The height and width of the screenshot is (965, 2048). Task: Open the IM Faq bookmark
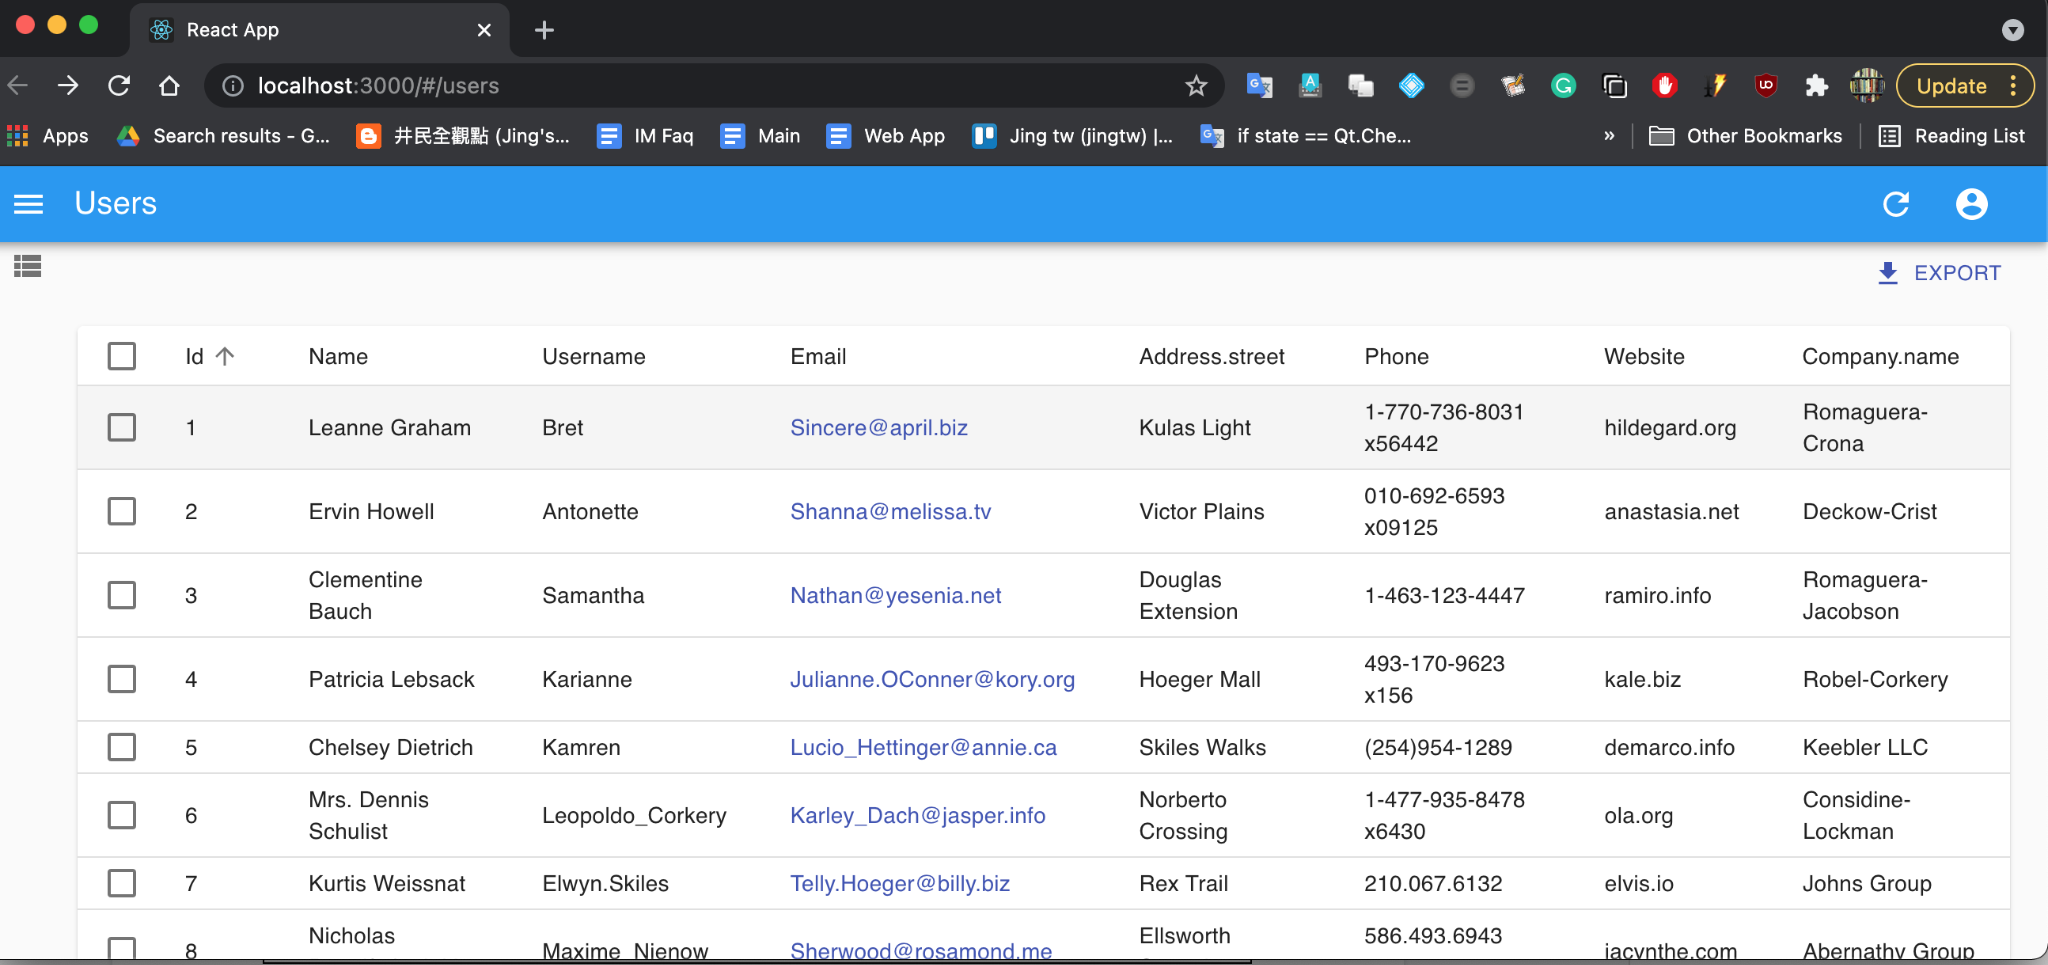coord(645,136)
